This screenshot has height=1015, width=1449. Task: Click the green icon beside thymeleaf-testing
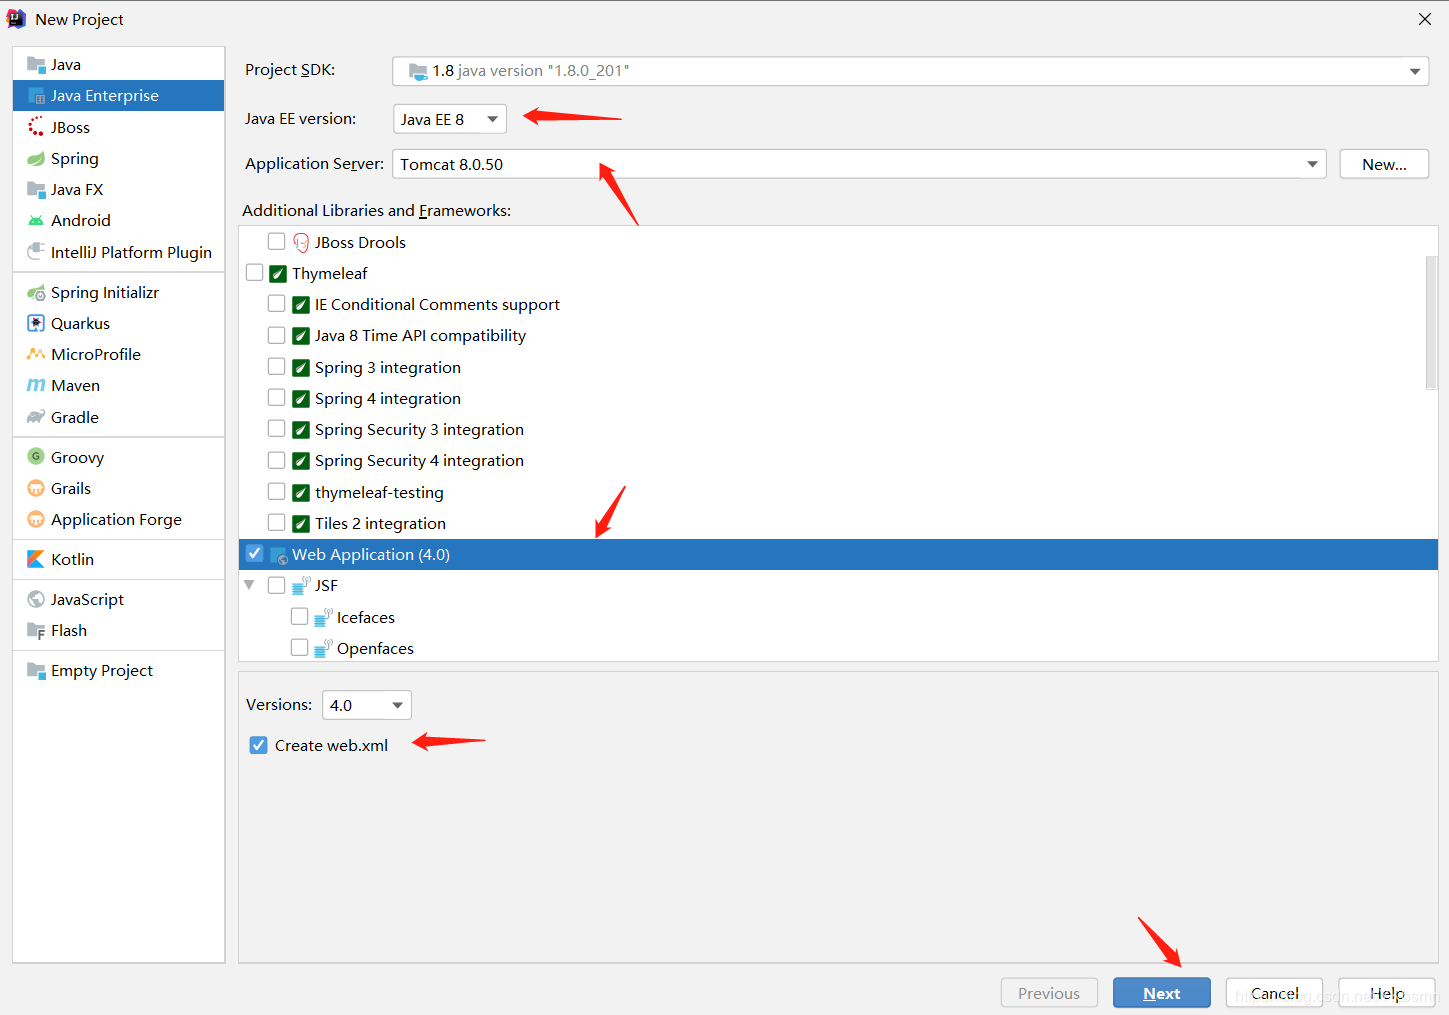coord(301,493)
